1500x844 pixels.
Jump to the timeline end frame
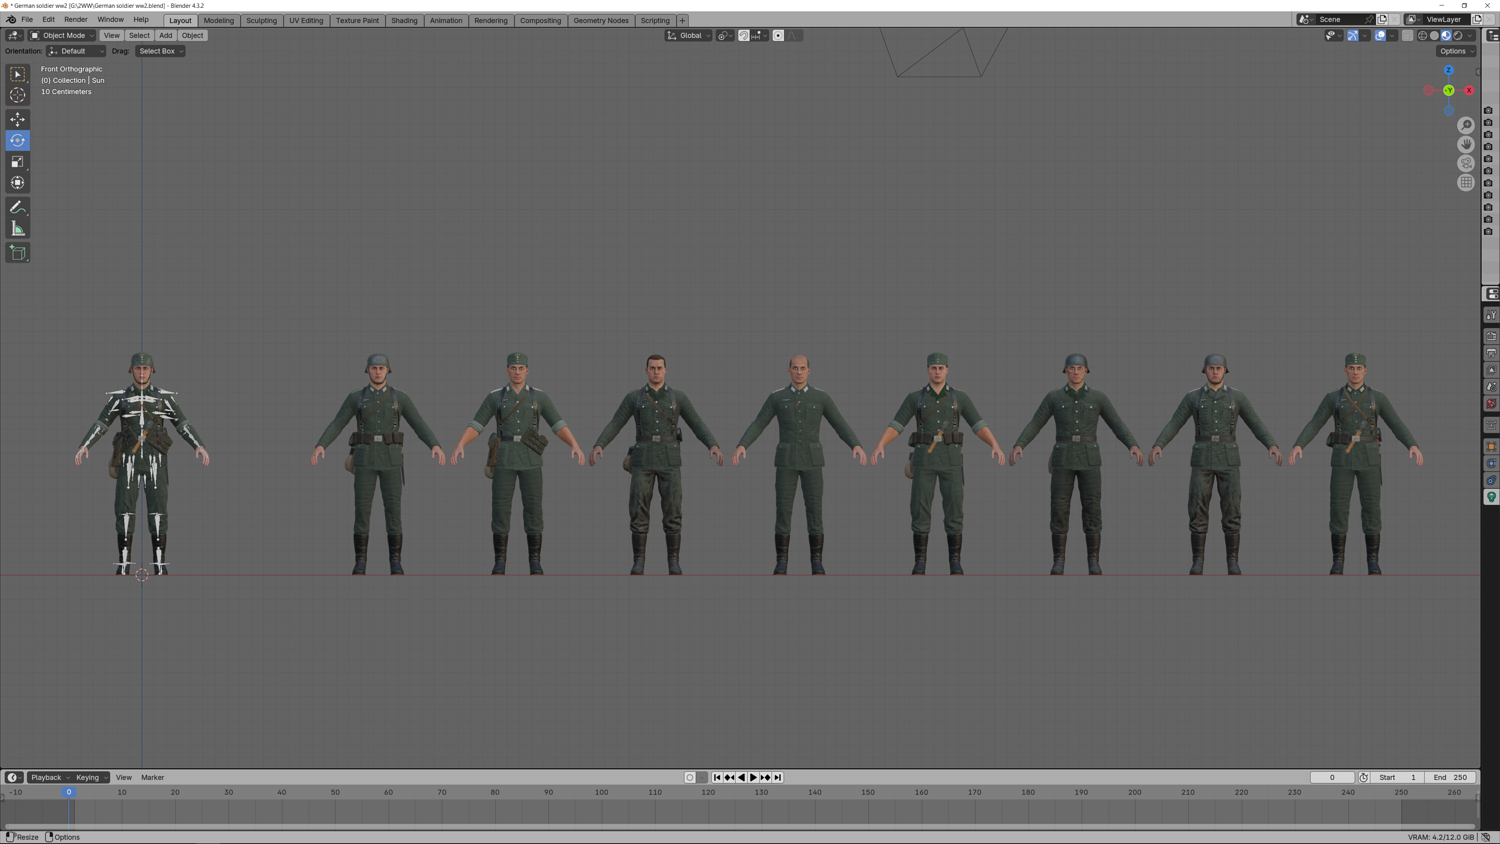(778, 777)
